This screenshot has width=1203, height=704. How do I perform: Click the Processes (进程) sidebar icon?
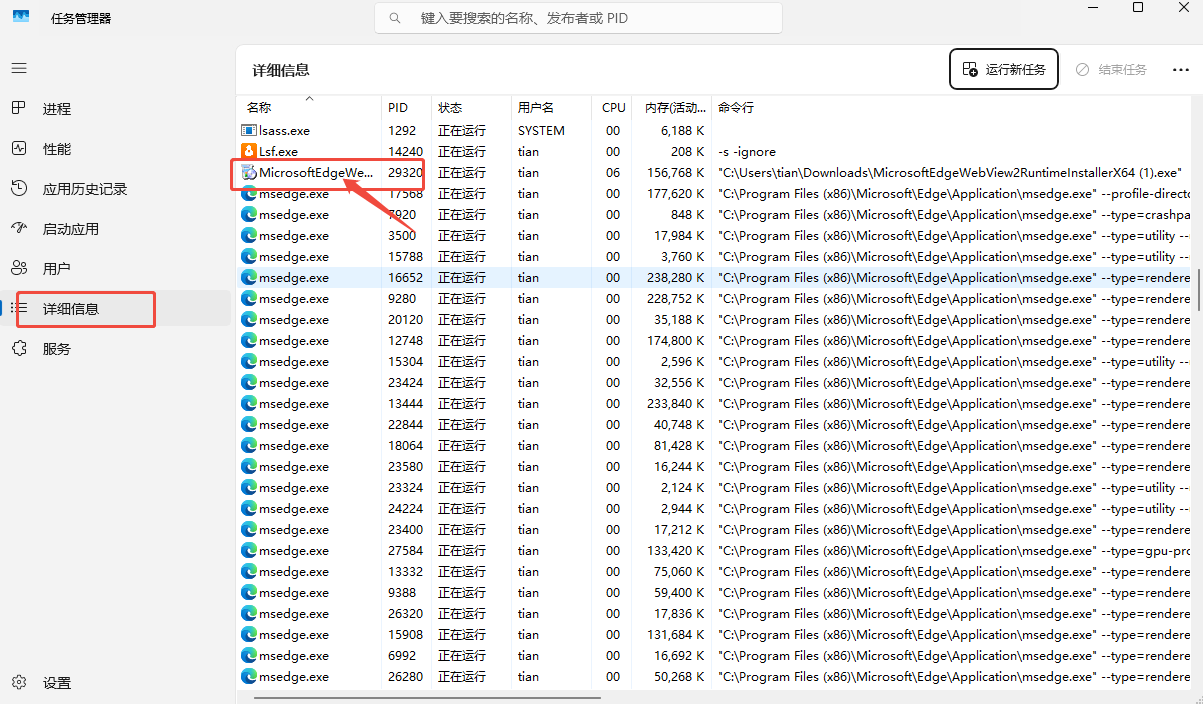tap(19, 108)
